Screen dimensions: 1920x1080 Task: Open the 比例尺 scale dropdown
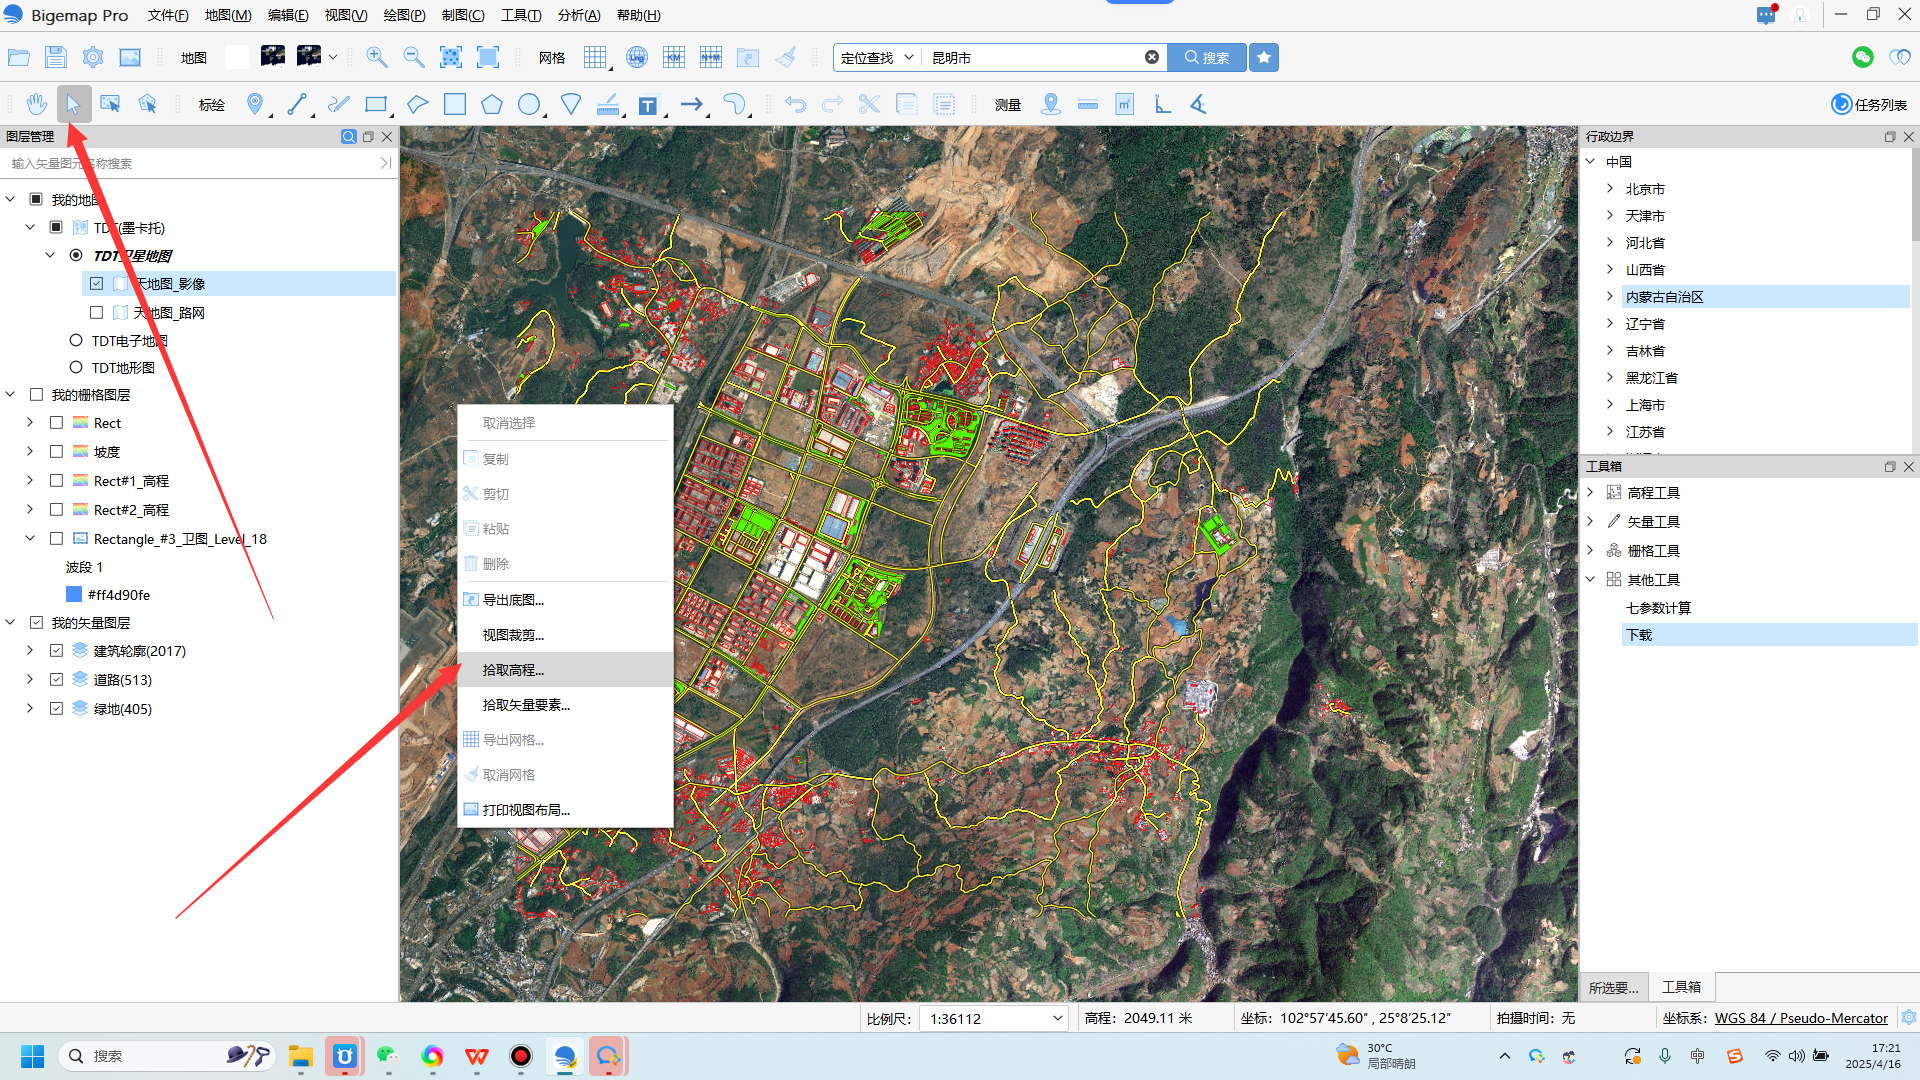click(x=1057, y=1018)
